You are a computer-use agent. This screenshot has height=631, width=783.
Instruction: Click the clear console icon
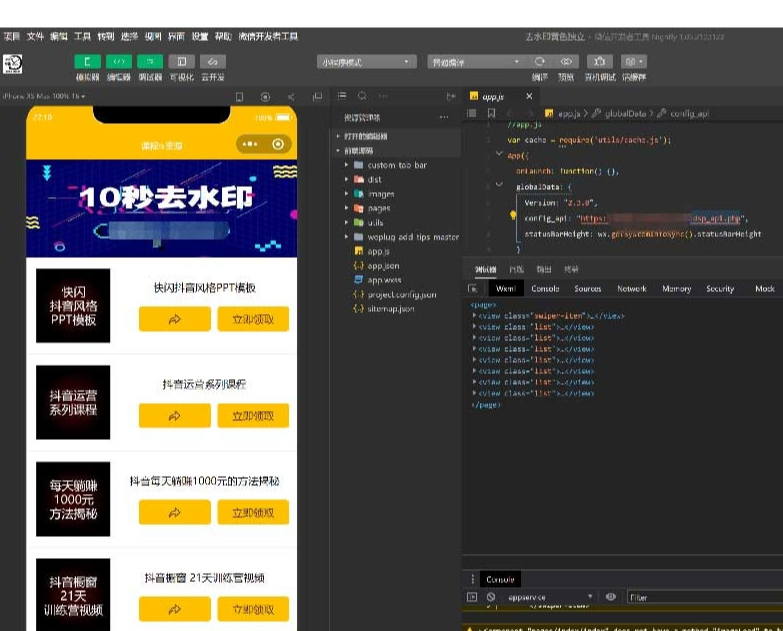click(x=491, y=597)
